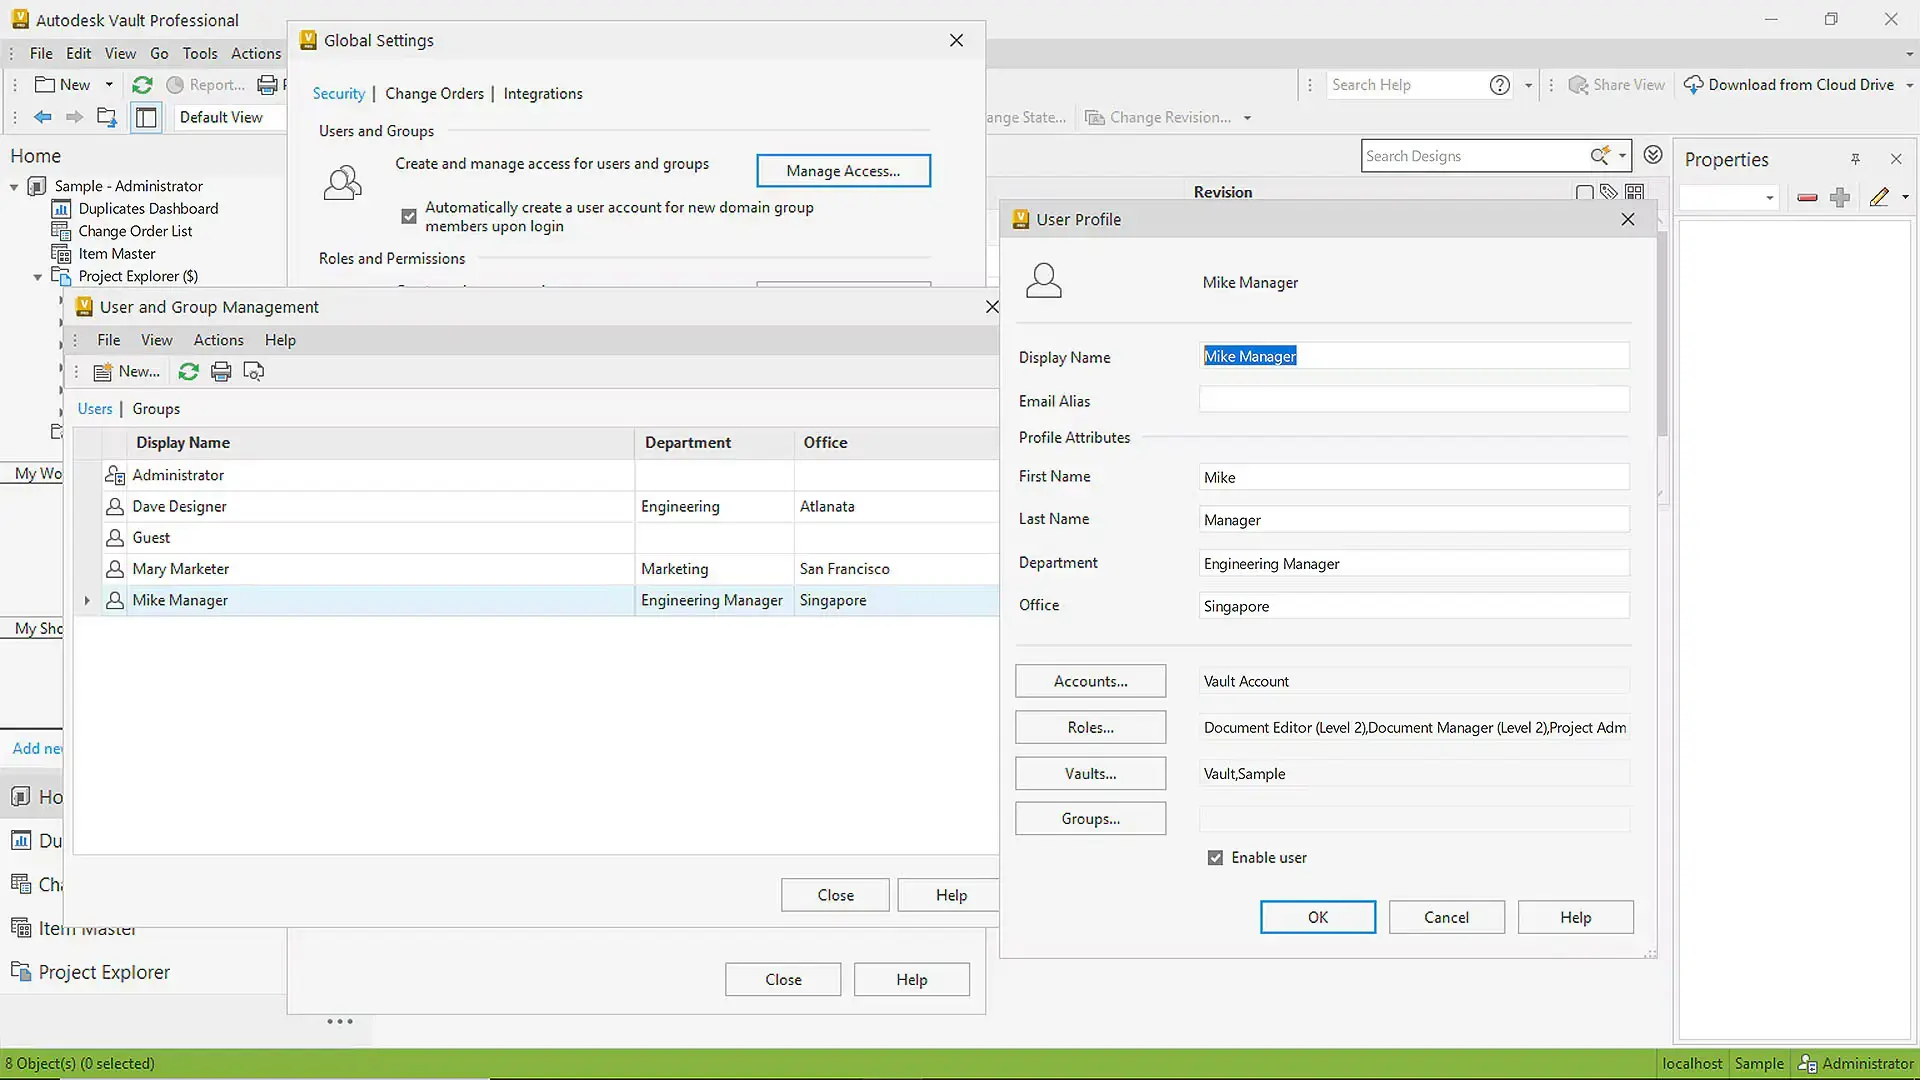
Task: Toggle auto-create user account for domain group checkbox
Action: pos(409,216)
